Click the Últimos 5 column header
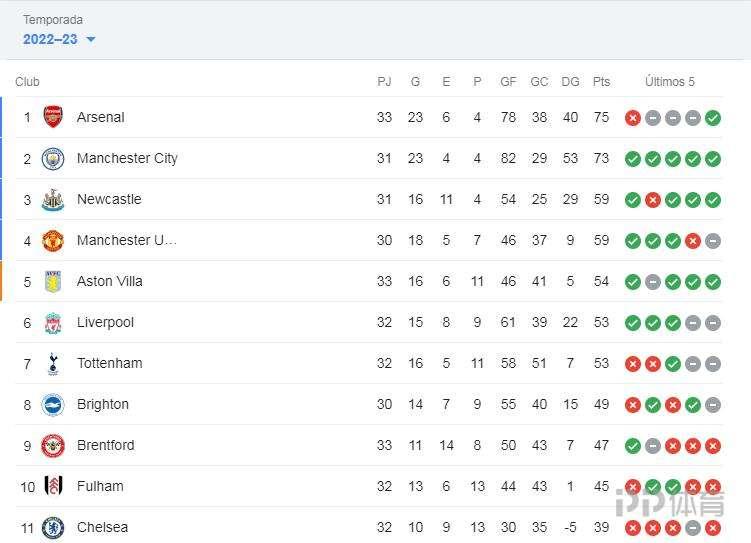This screenshot has height=543, width=751. click(669, 82)
